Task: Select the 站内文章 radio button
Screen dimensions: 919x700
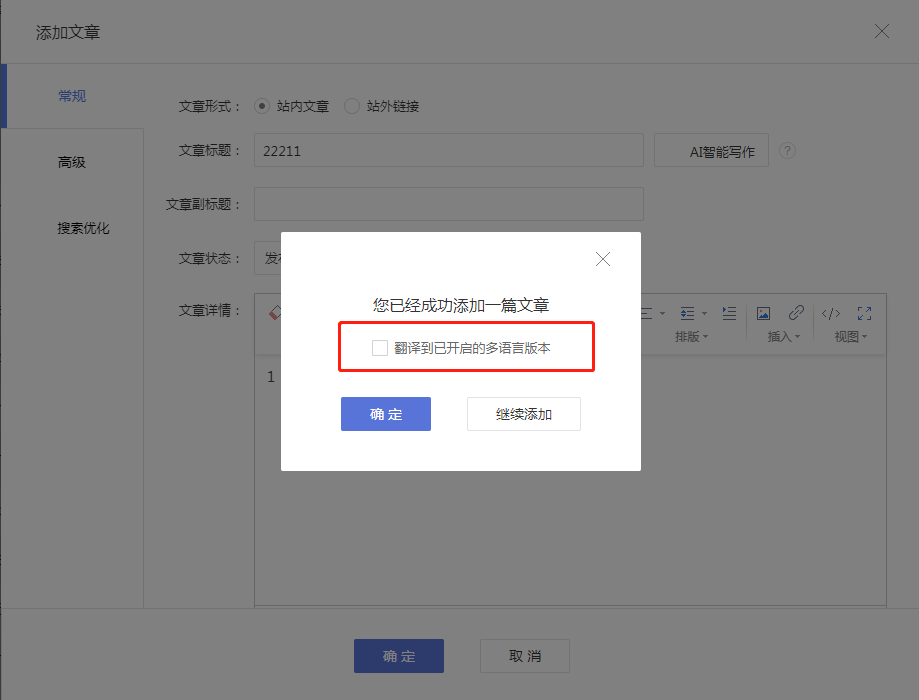Action: [261, 106]
